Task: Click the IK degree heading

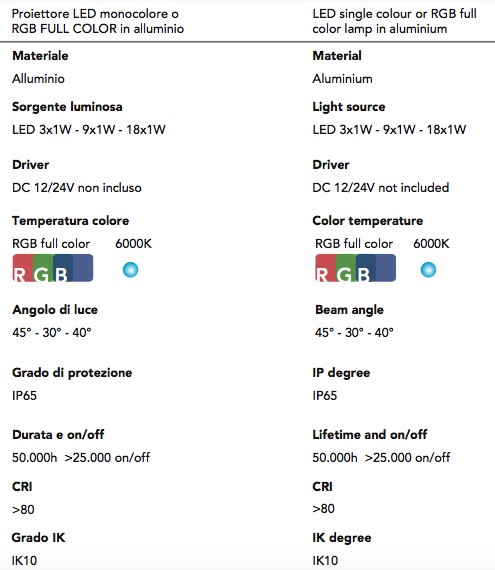Action: tap(342, 538)
